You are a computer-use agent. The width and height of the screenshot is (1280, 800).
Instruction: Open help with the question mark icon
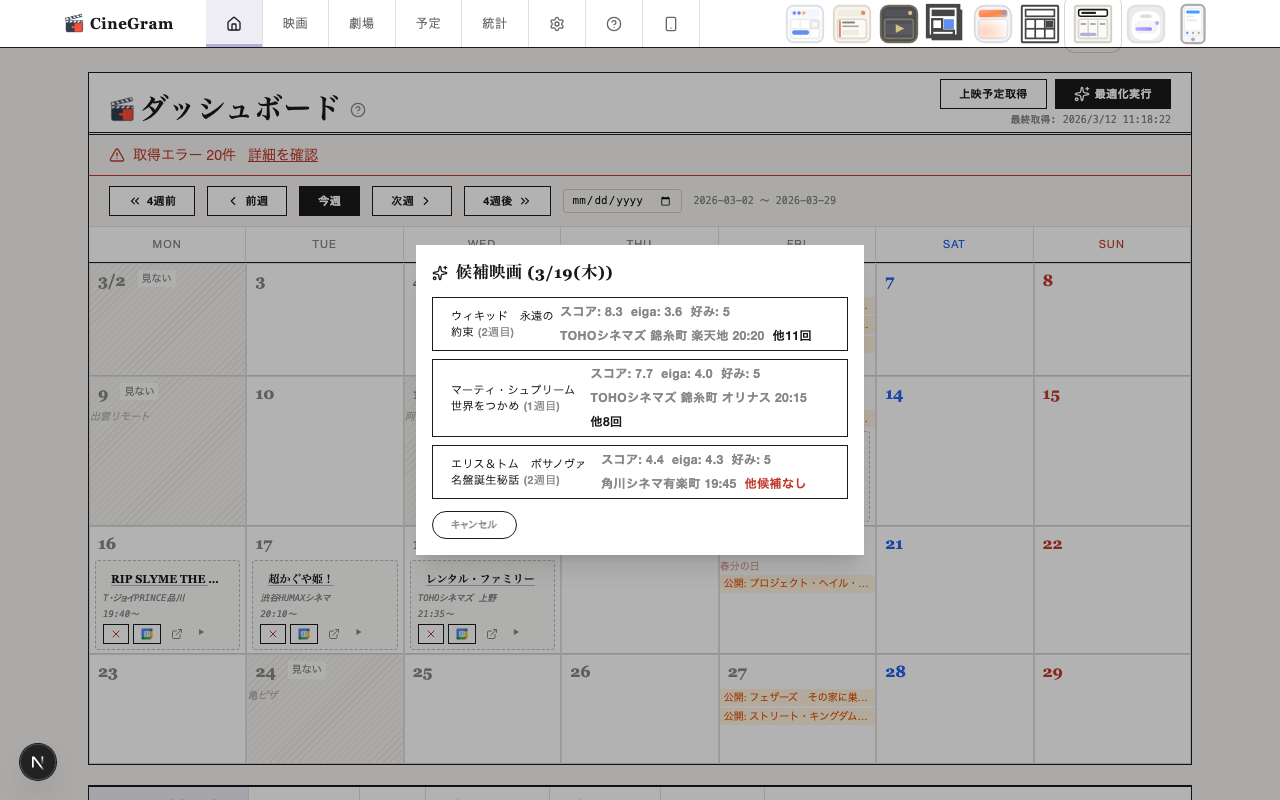coord(613,23)
